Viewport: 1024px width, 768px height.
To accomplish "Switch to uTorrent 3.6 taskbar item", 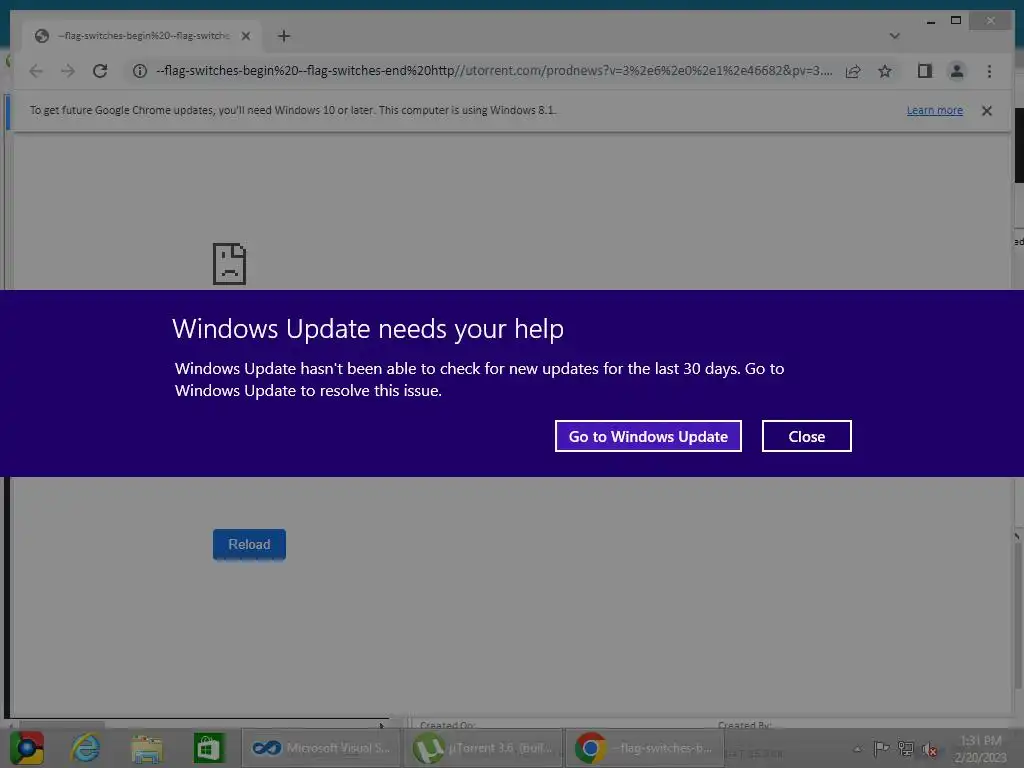I will click(x=483, y=748).
